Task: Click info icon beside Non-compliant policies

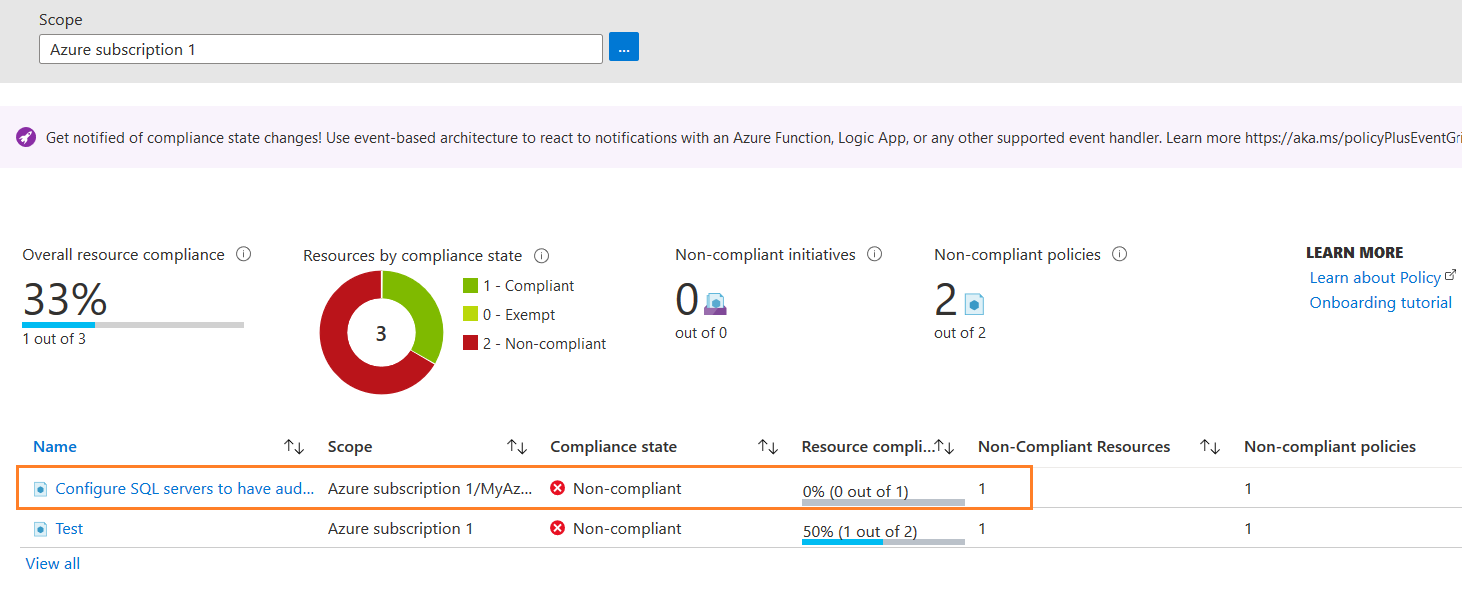Action: pos(1120,254)
